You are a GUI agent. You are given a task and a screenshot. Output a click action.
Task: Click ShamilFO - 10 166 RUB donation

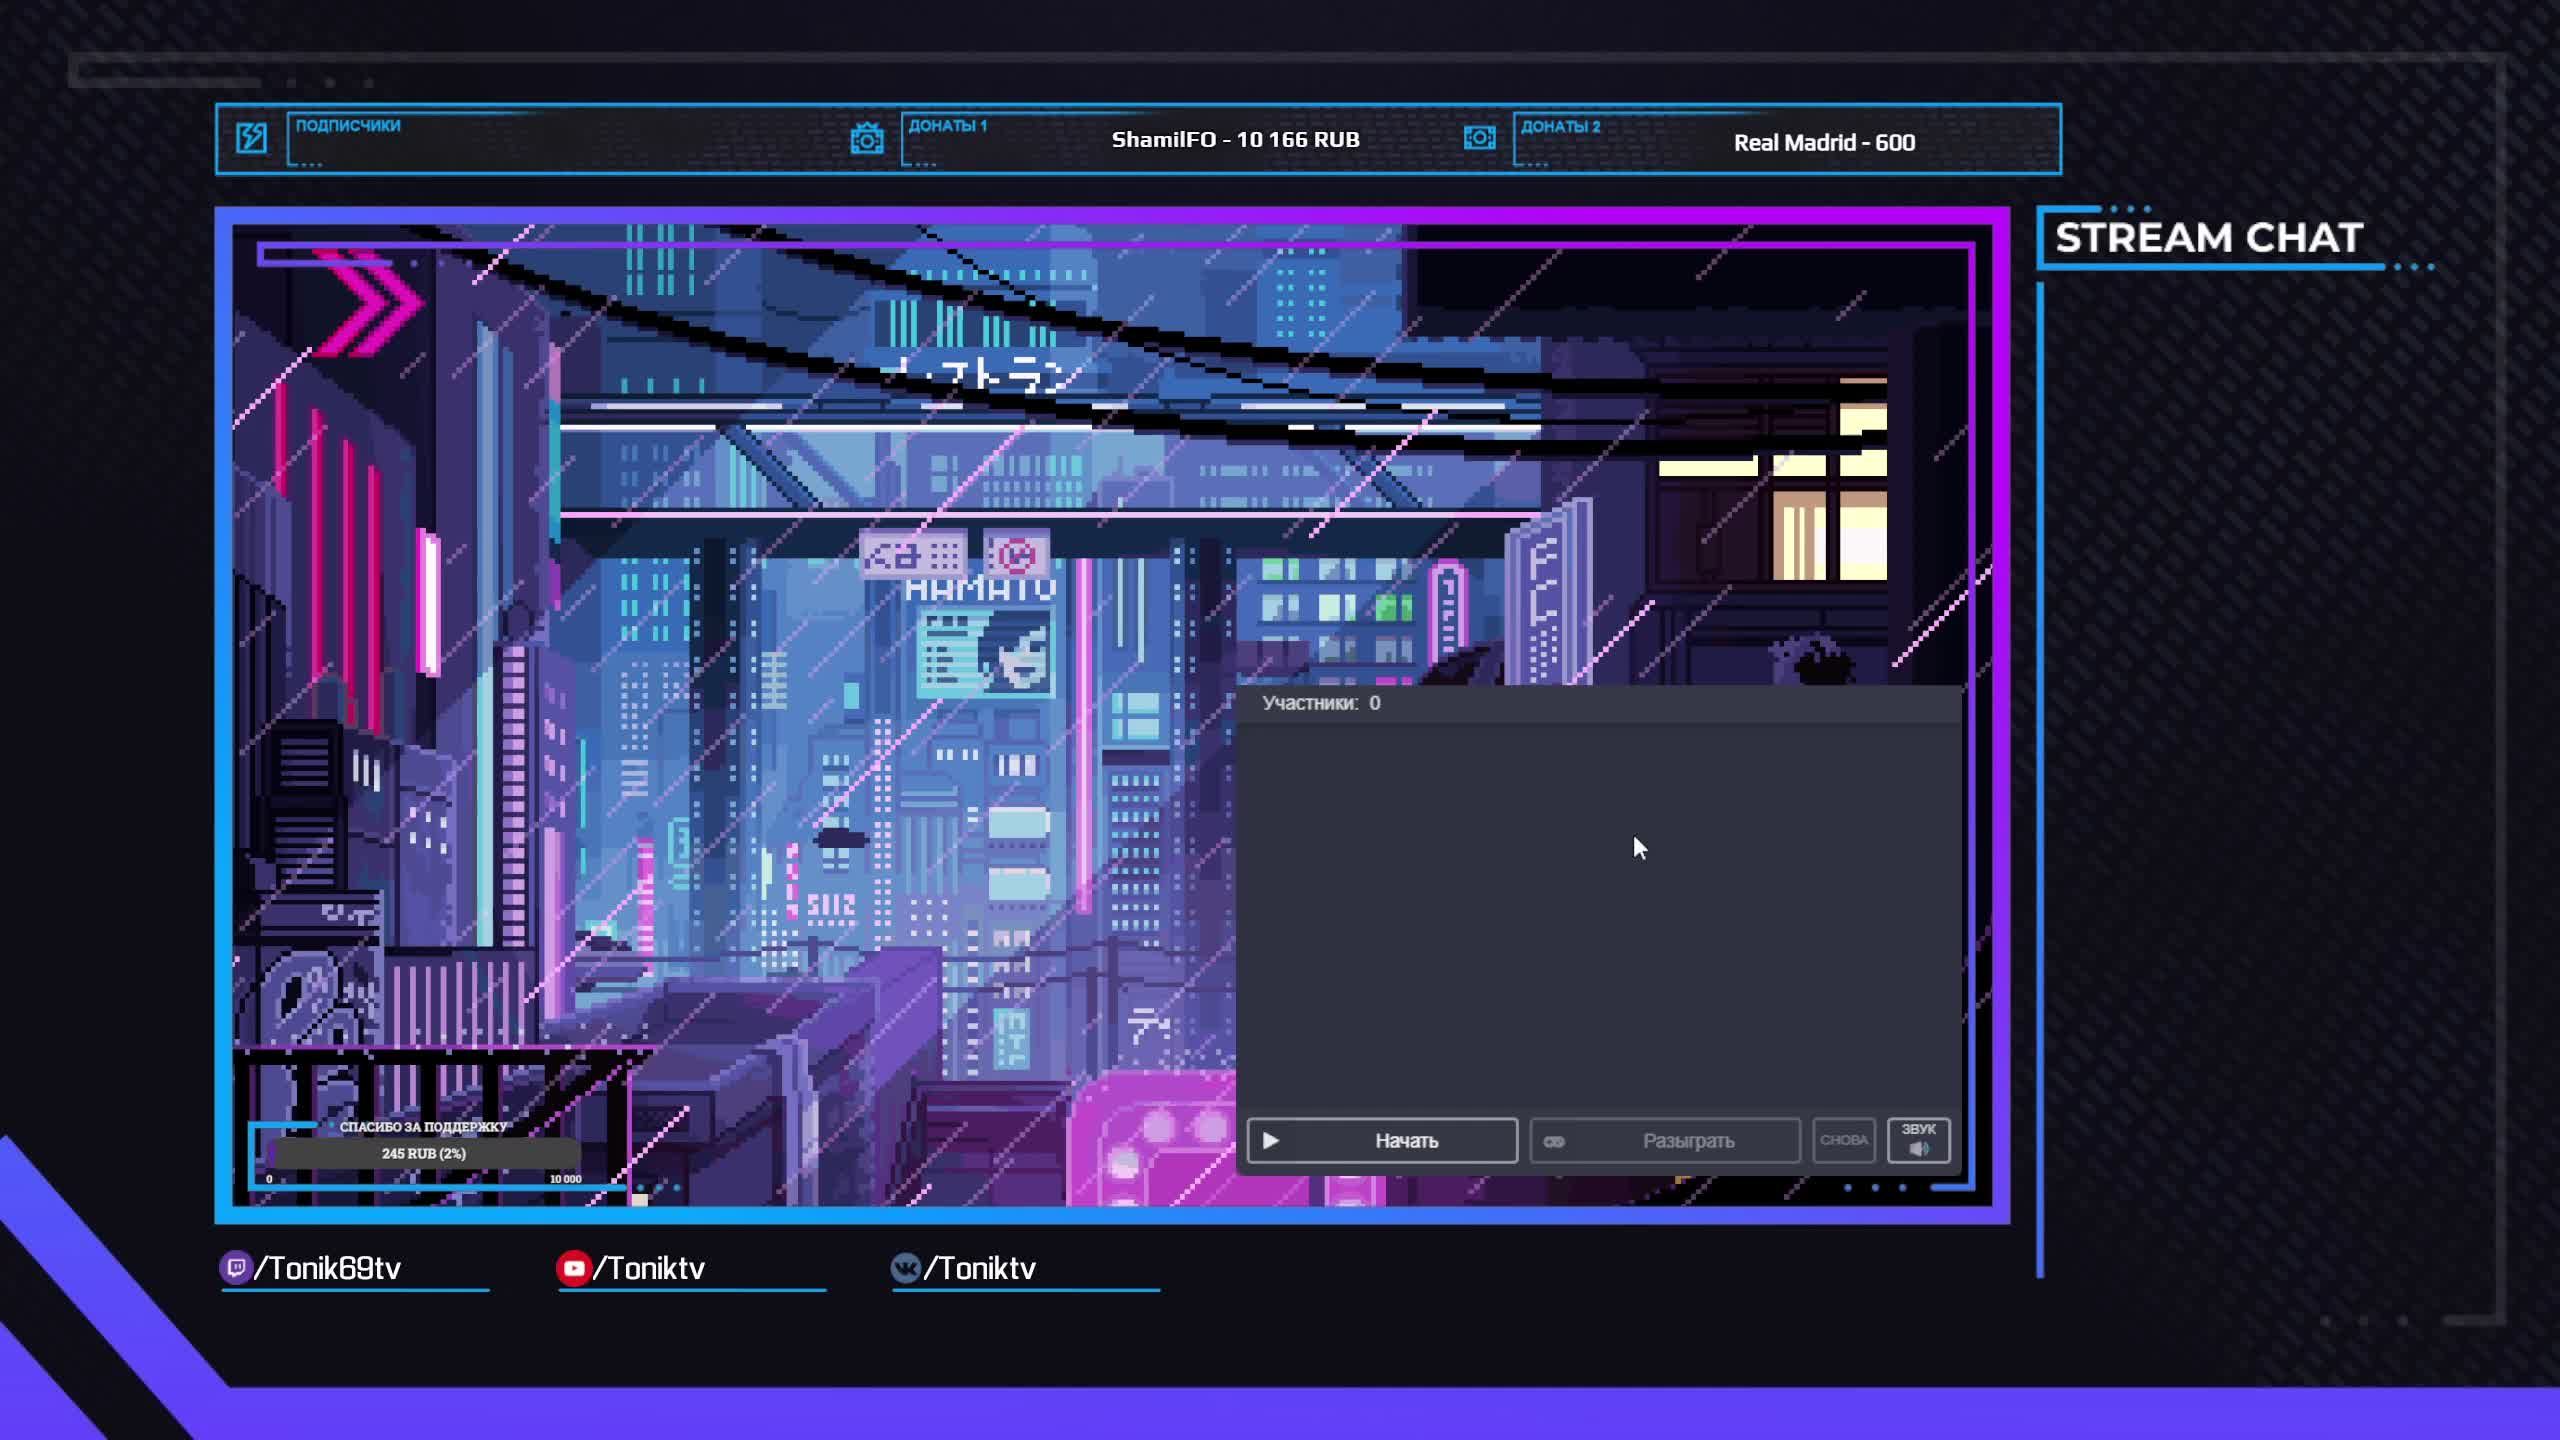point(1235,140)
